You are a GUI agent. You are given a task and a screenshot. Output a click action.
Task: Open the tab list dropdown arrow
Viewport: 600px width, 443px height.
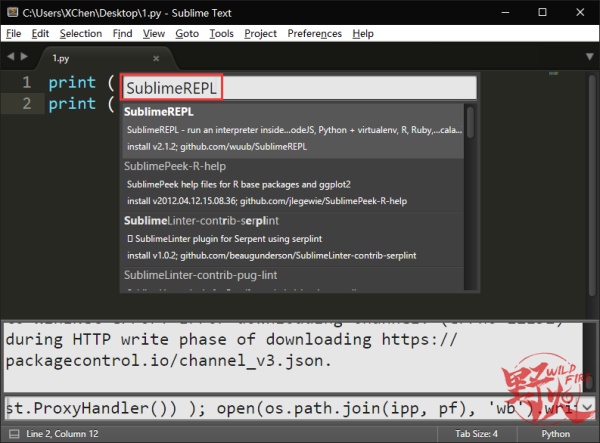[x=589, y=57]
